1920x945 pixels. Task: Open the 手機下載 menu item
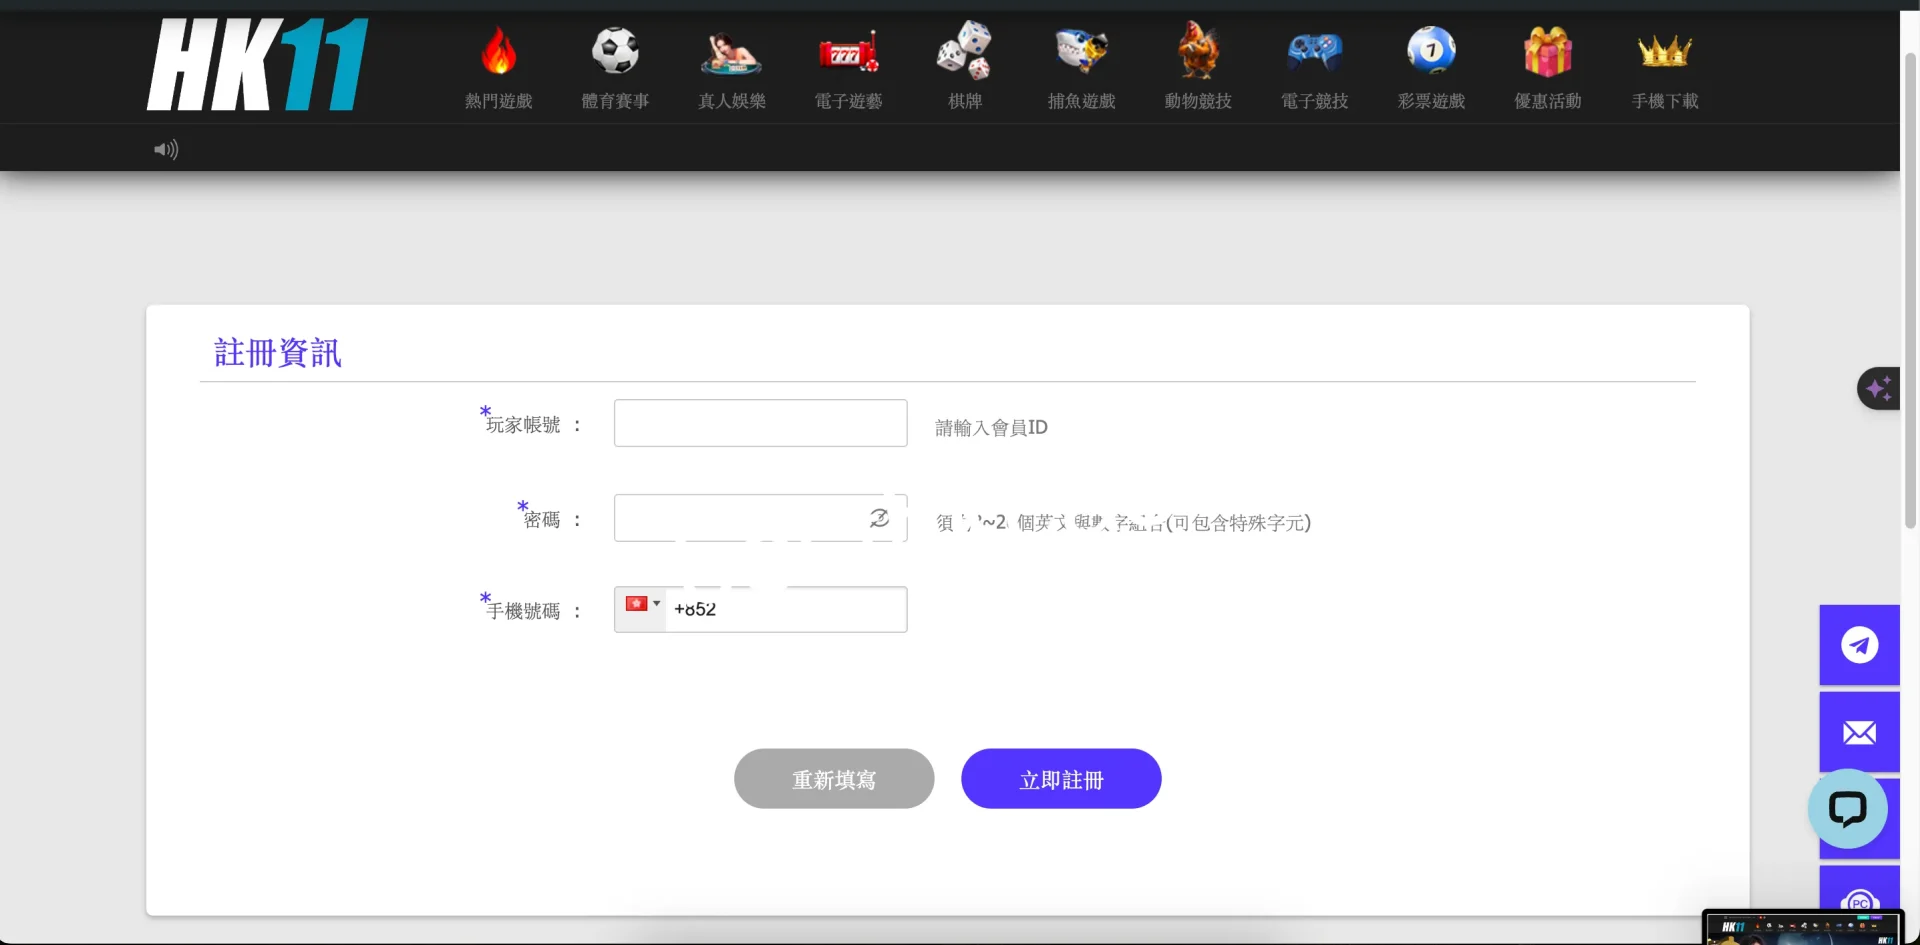click(1664, 100)
